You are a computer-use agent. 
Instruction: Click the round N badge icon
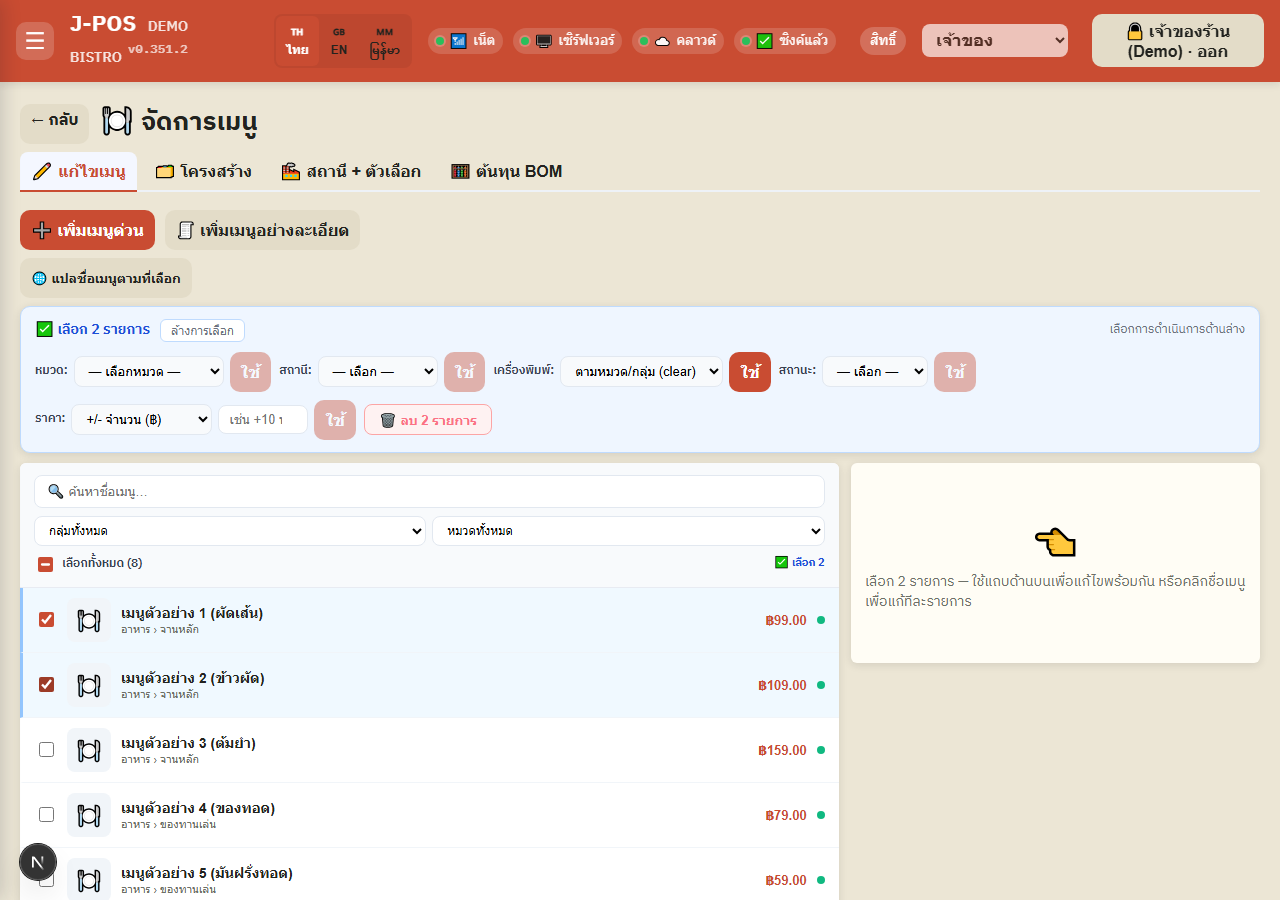click(x=38, y=862)
